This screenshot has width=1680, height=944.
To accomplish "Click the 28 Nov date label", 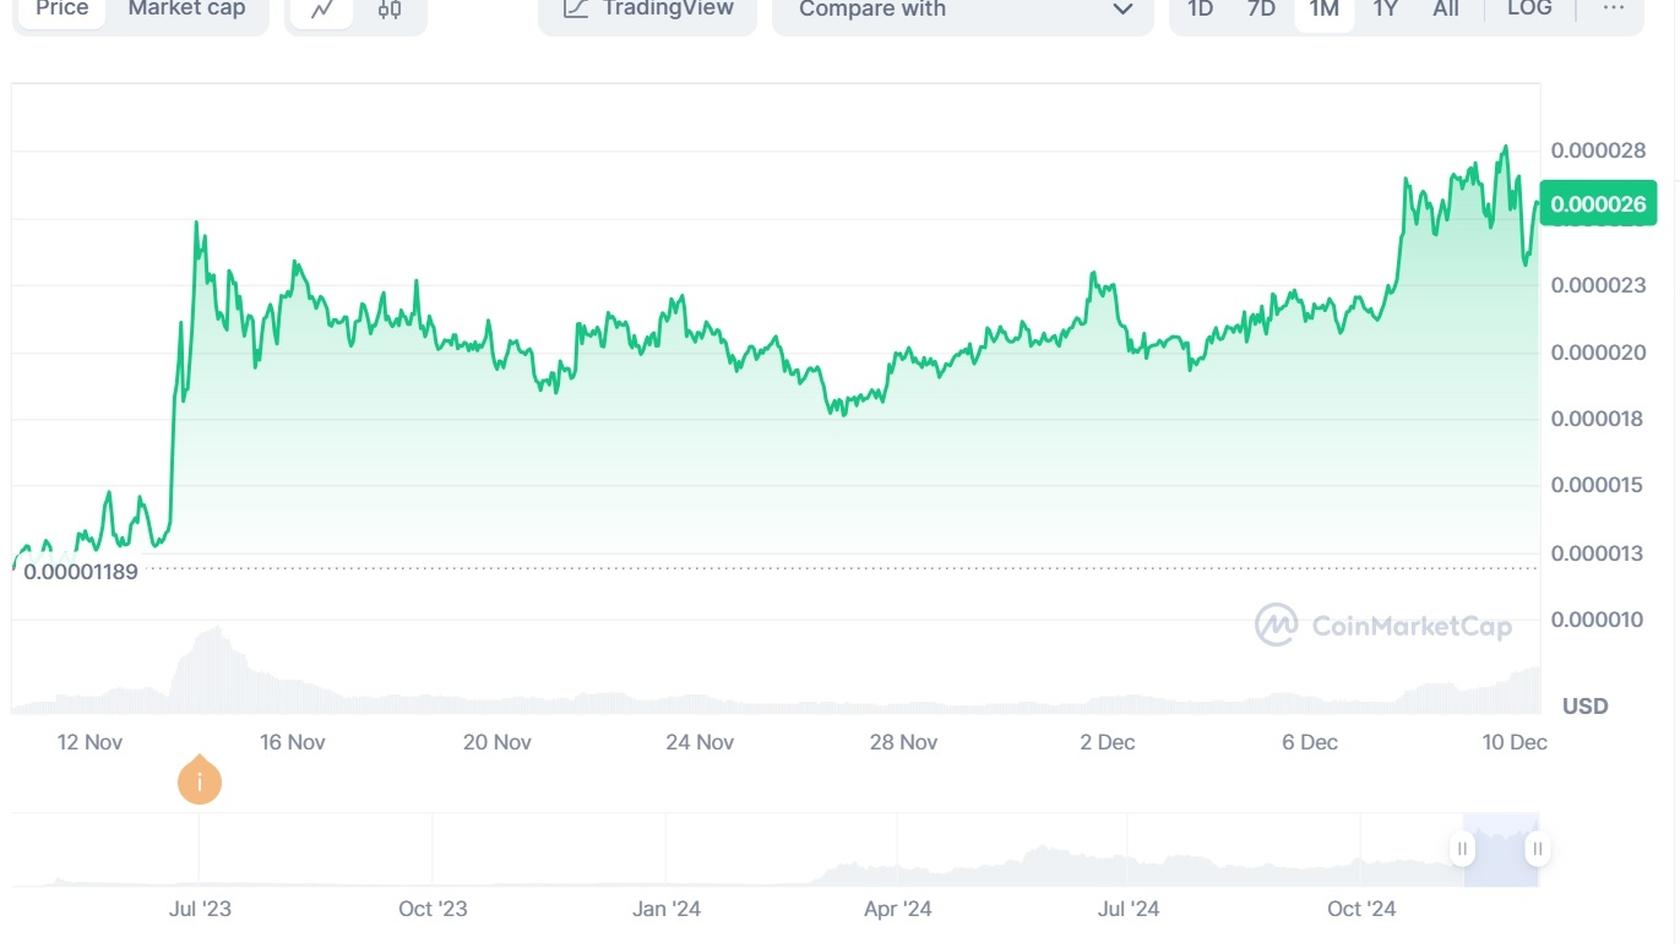I will click(x=903, y=742).
